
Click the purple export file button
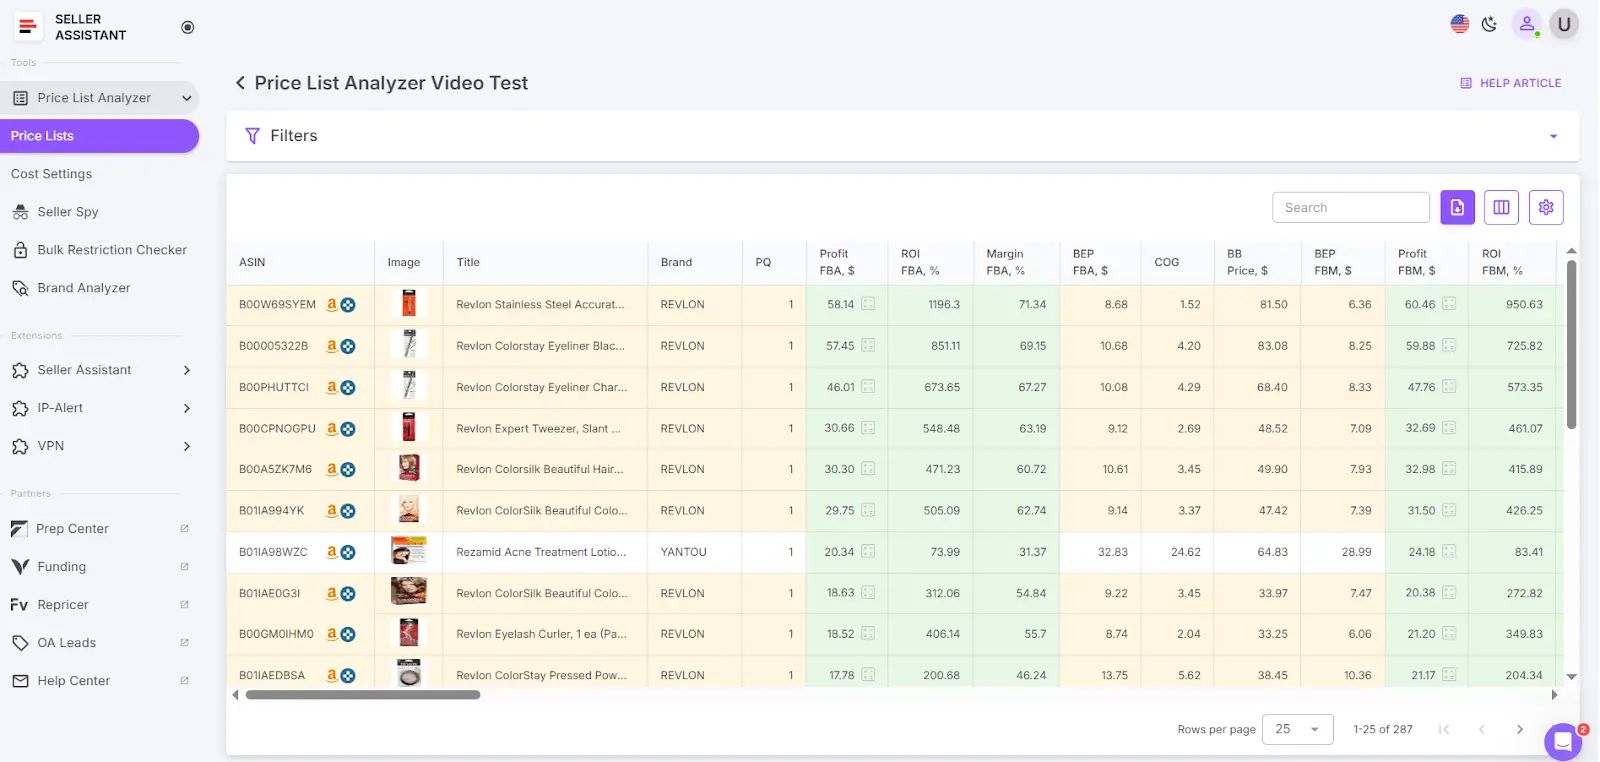1457,207
